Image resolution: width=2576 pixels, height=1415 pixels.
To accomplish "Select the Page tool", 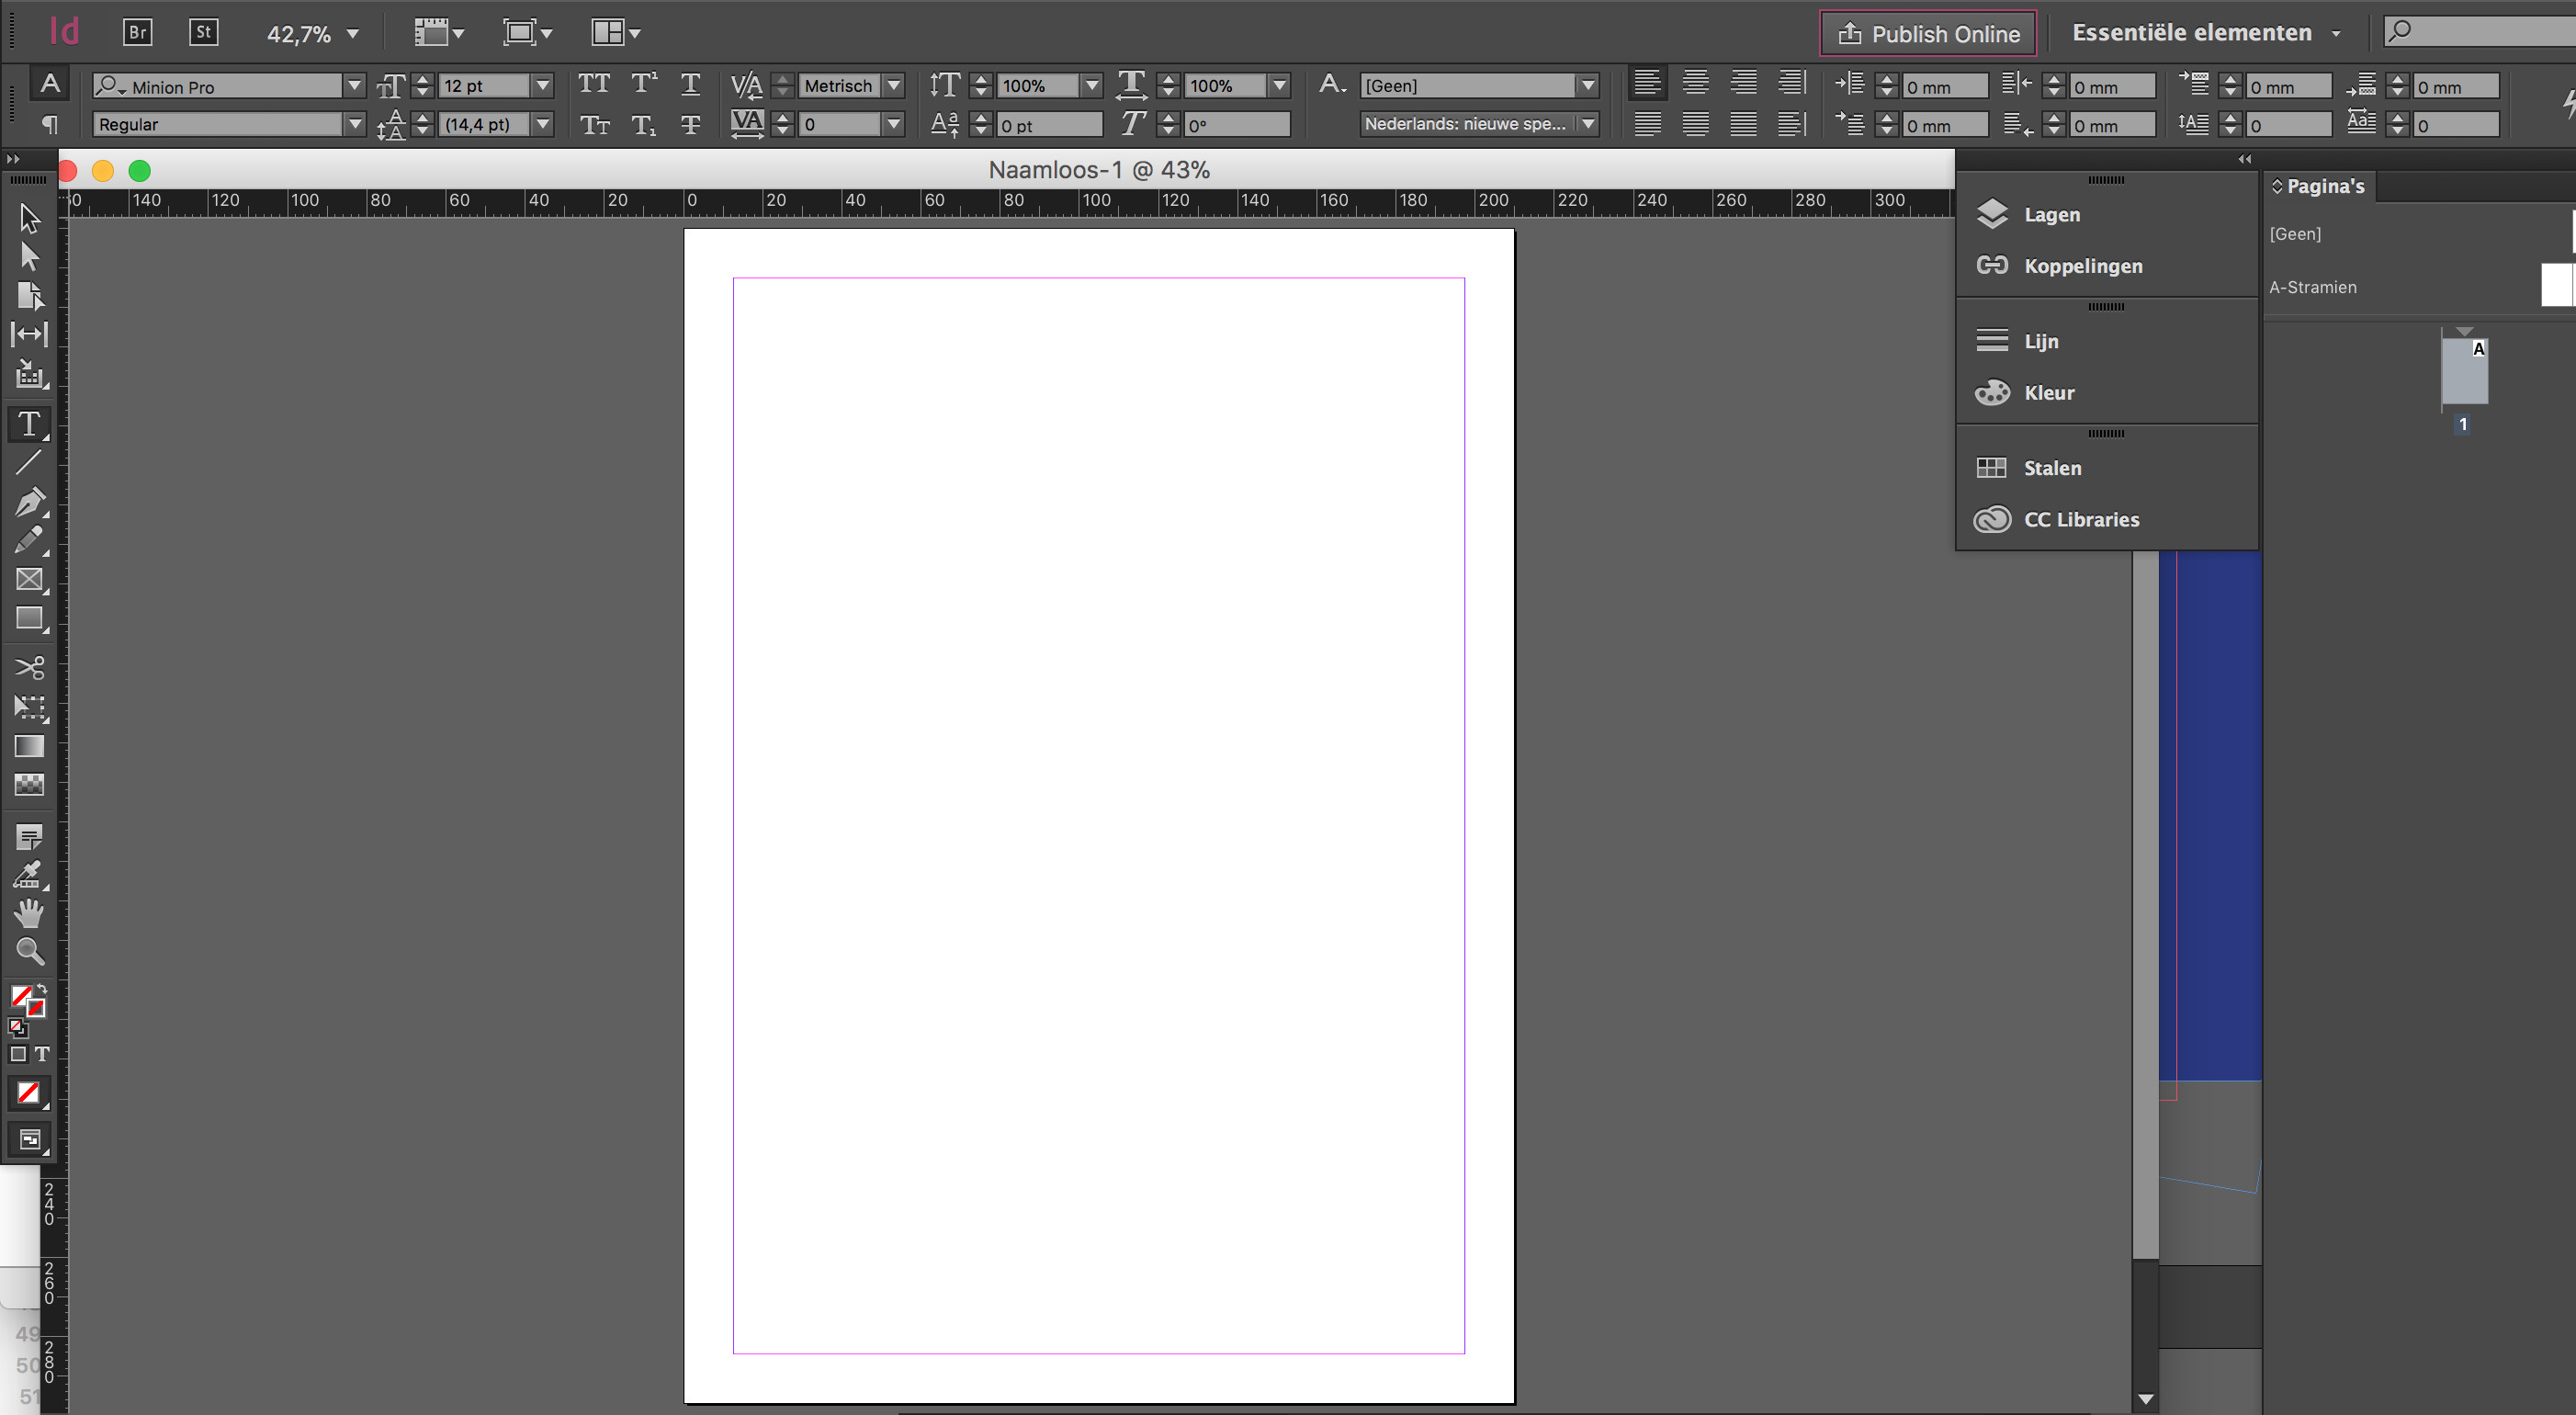I will tap(29, 295).
